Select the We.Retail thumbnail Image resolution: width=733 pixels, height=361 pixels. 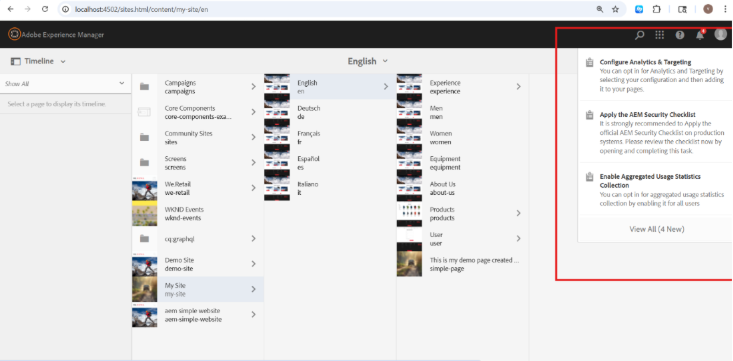coord(144,188)
